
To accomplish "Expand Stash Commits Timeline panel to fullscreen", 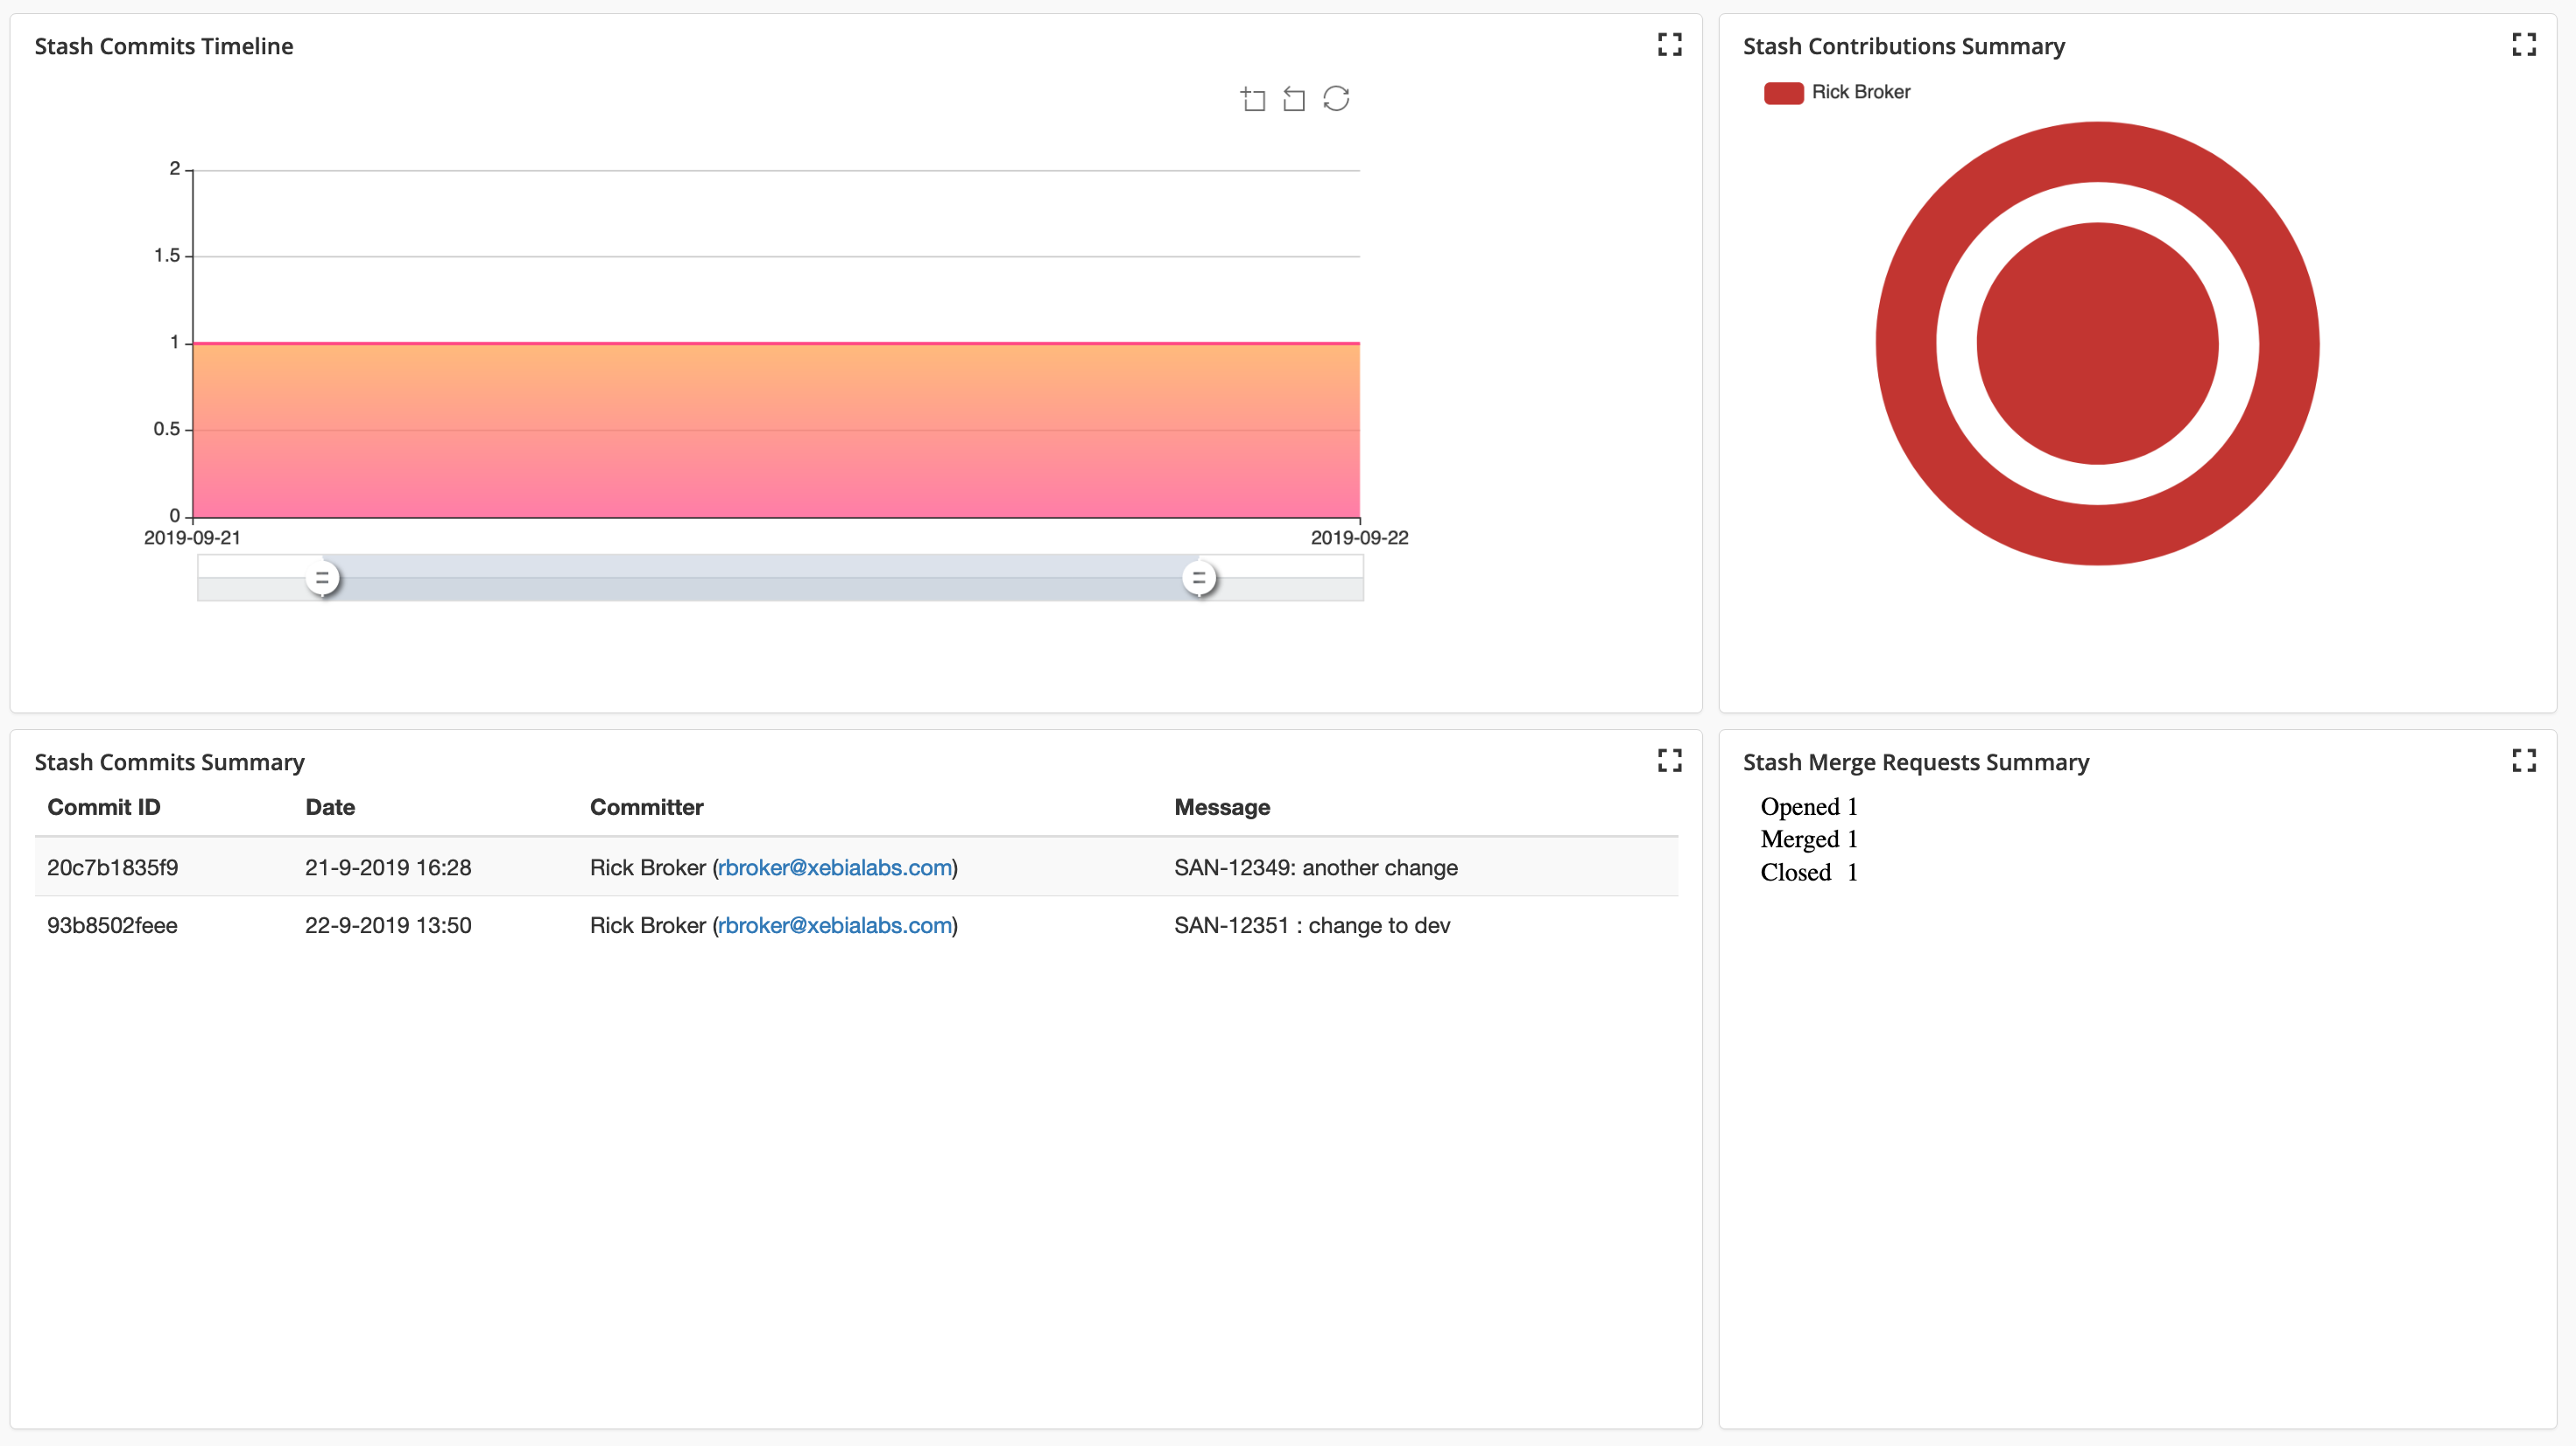I will point(1669,44).
